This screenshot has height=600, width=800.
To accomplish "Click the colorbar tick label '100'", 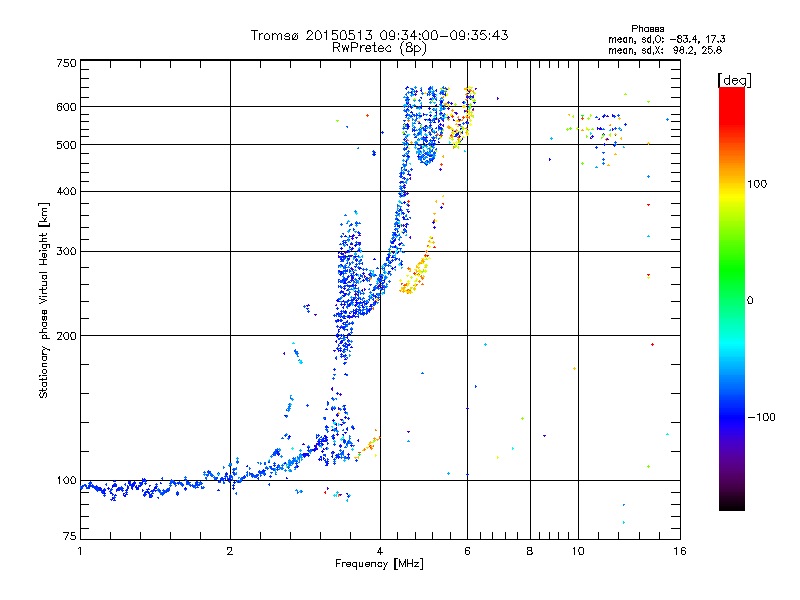I will pos(757,184).
